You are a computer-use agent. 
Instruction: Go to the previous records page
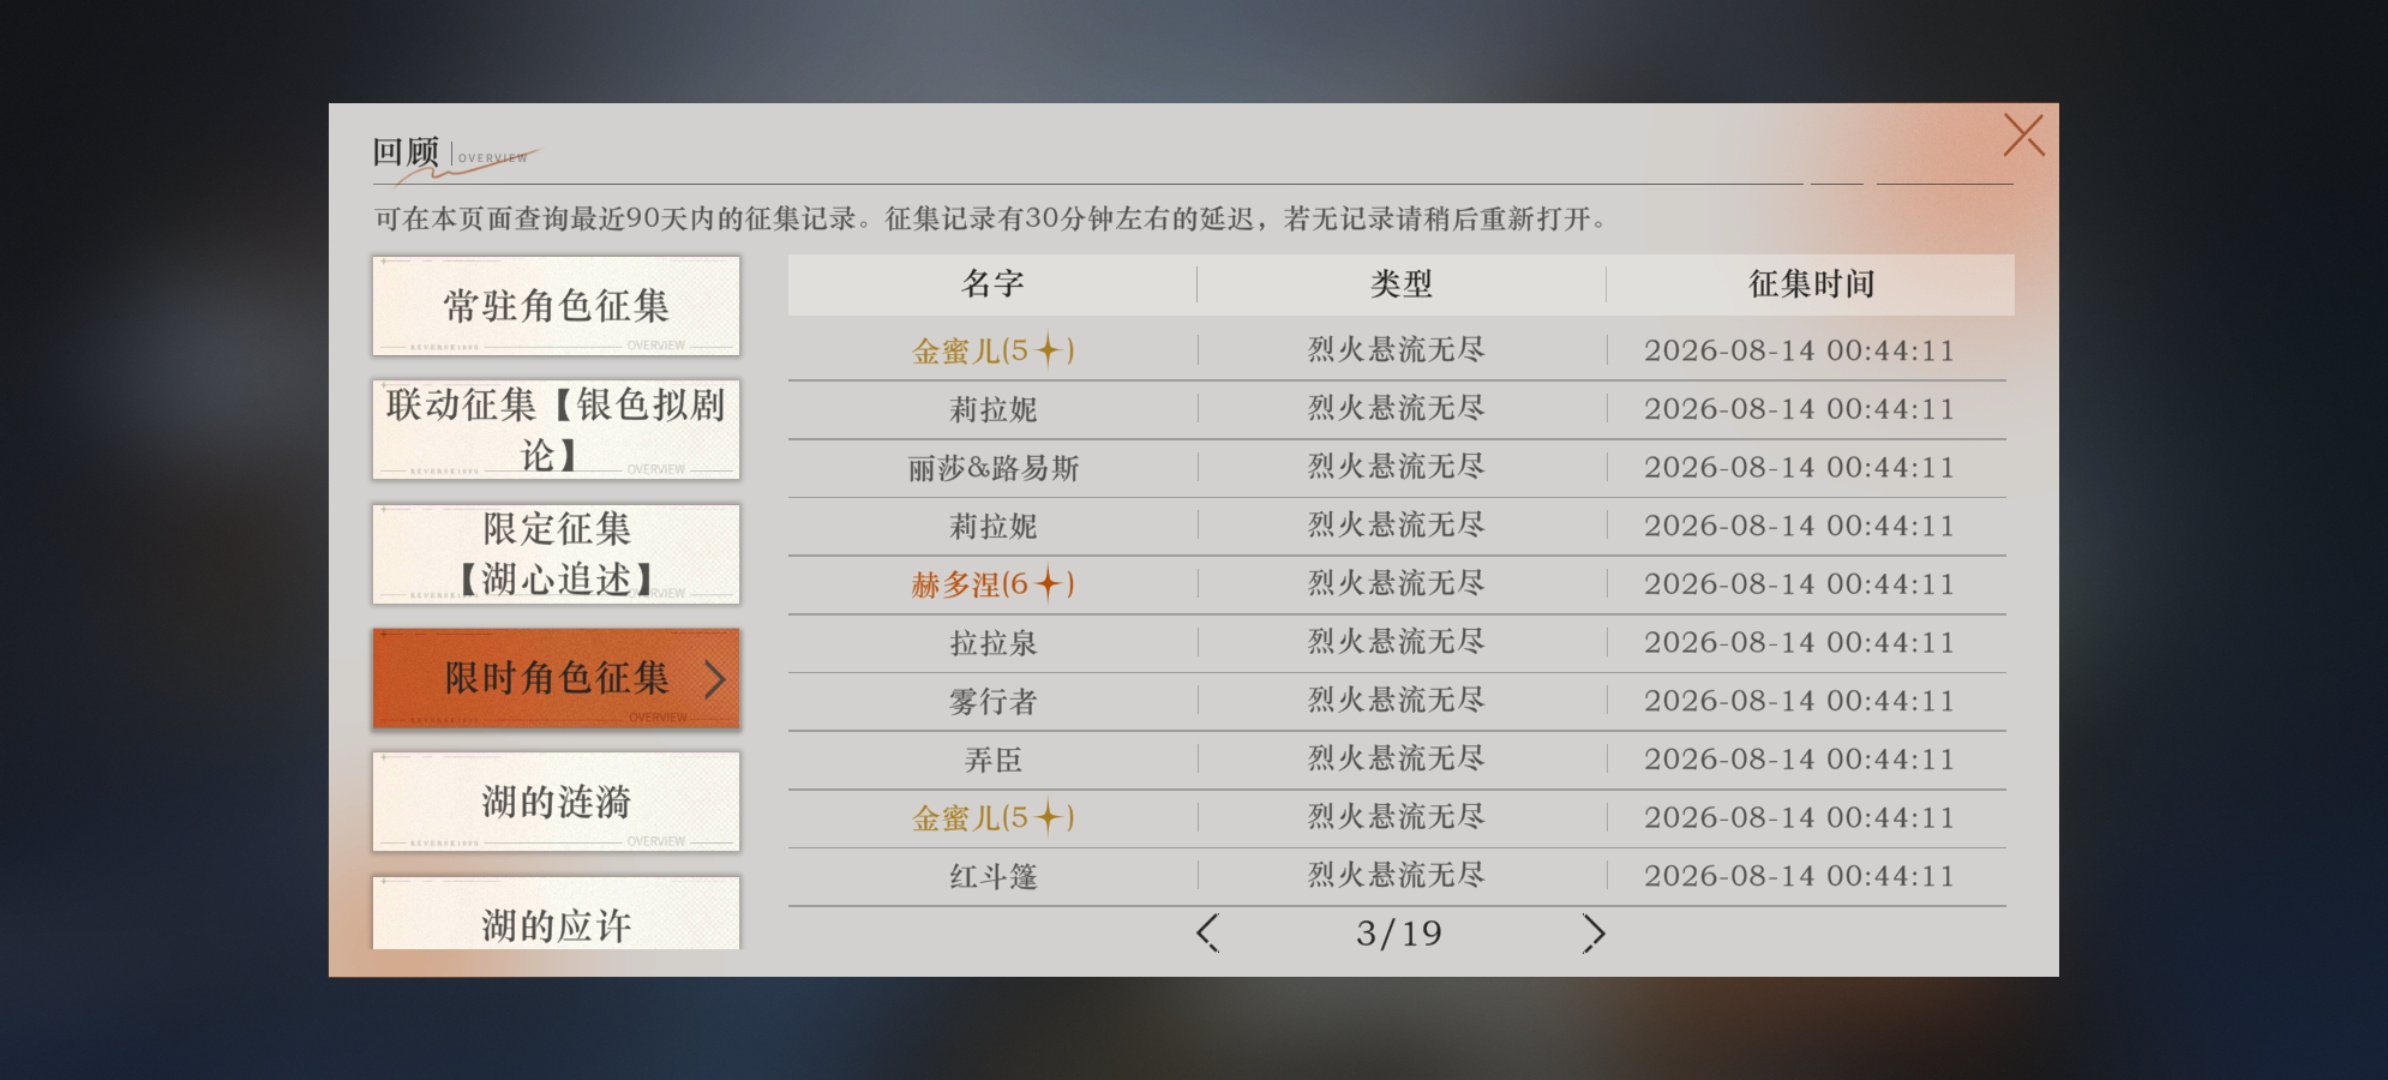tap(1207, 933)
